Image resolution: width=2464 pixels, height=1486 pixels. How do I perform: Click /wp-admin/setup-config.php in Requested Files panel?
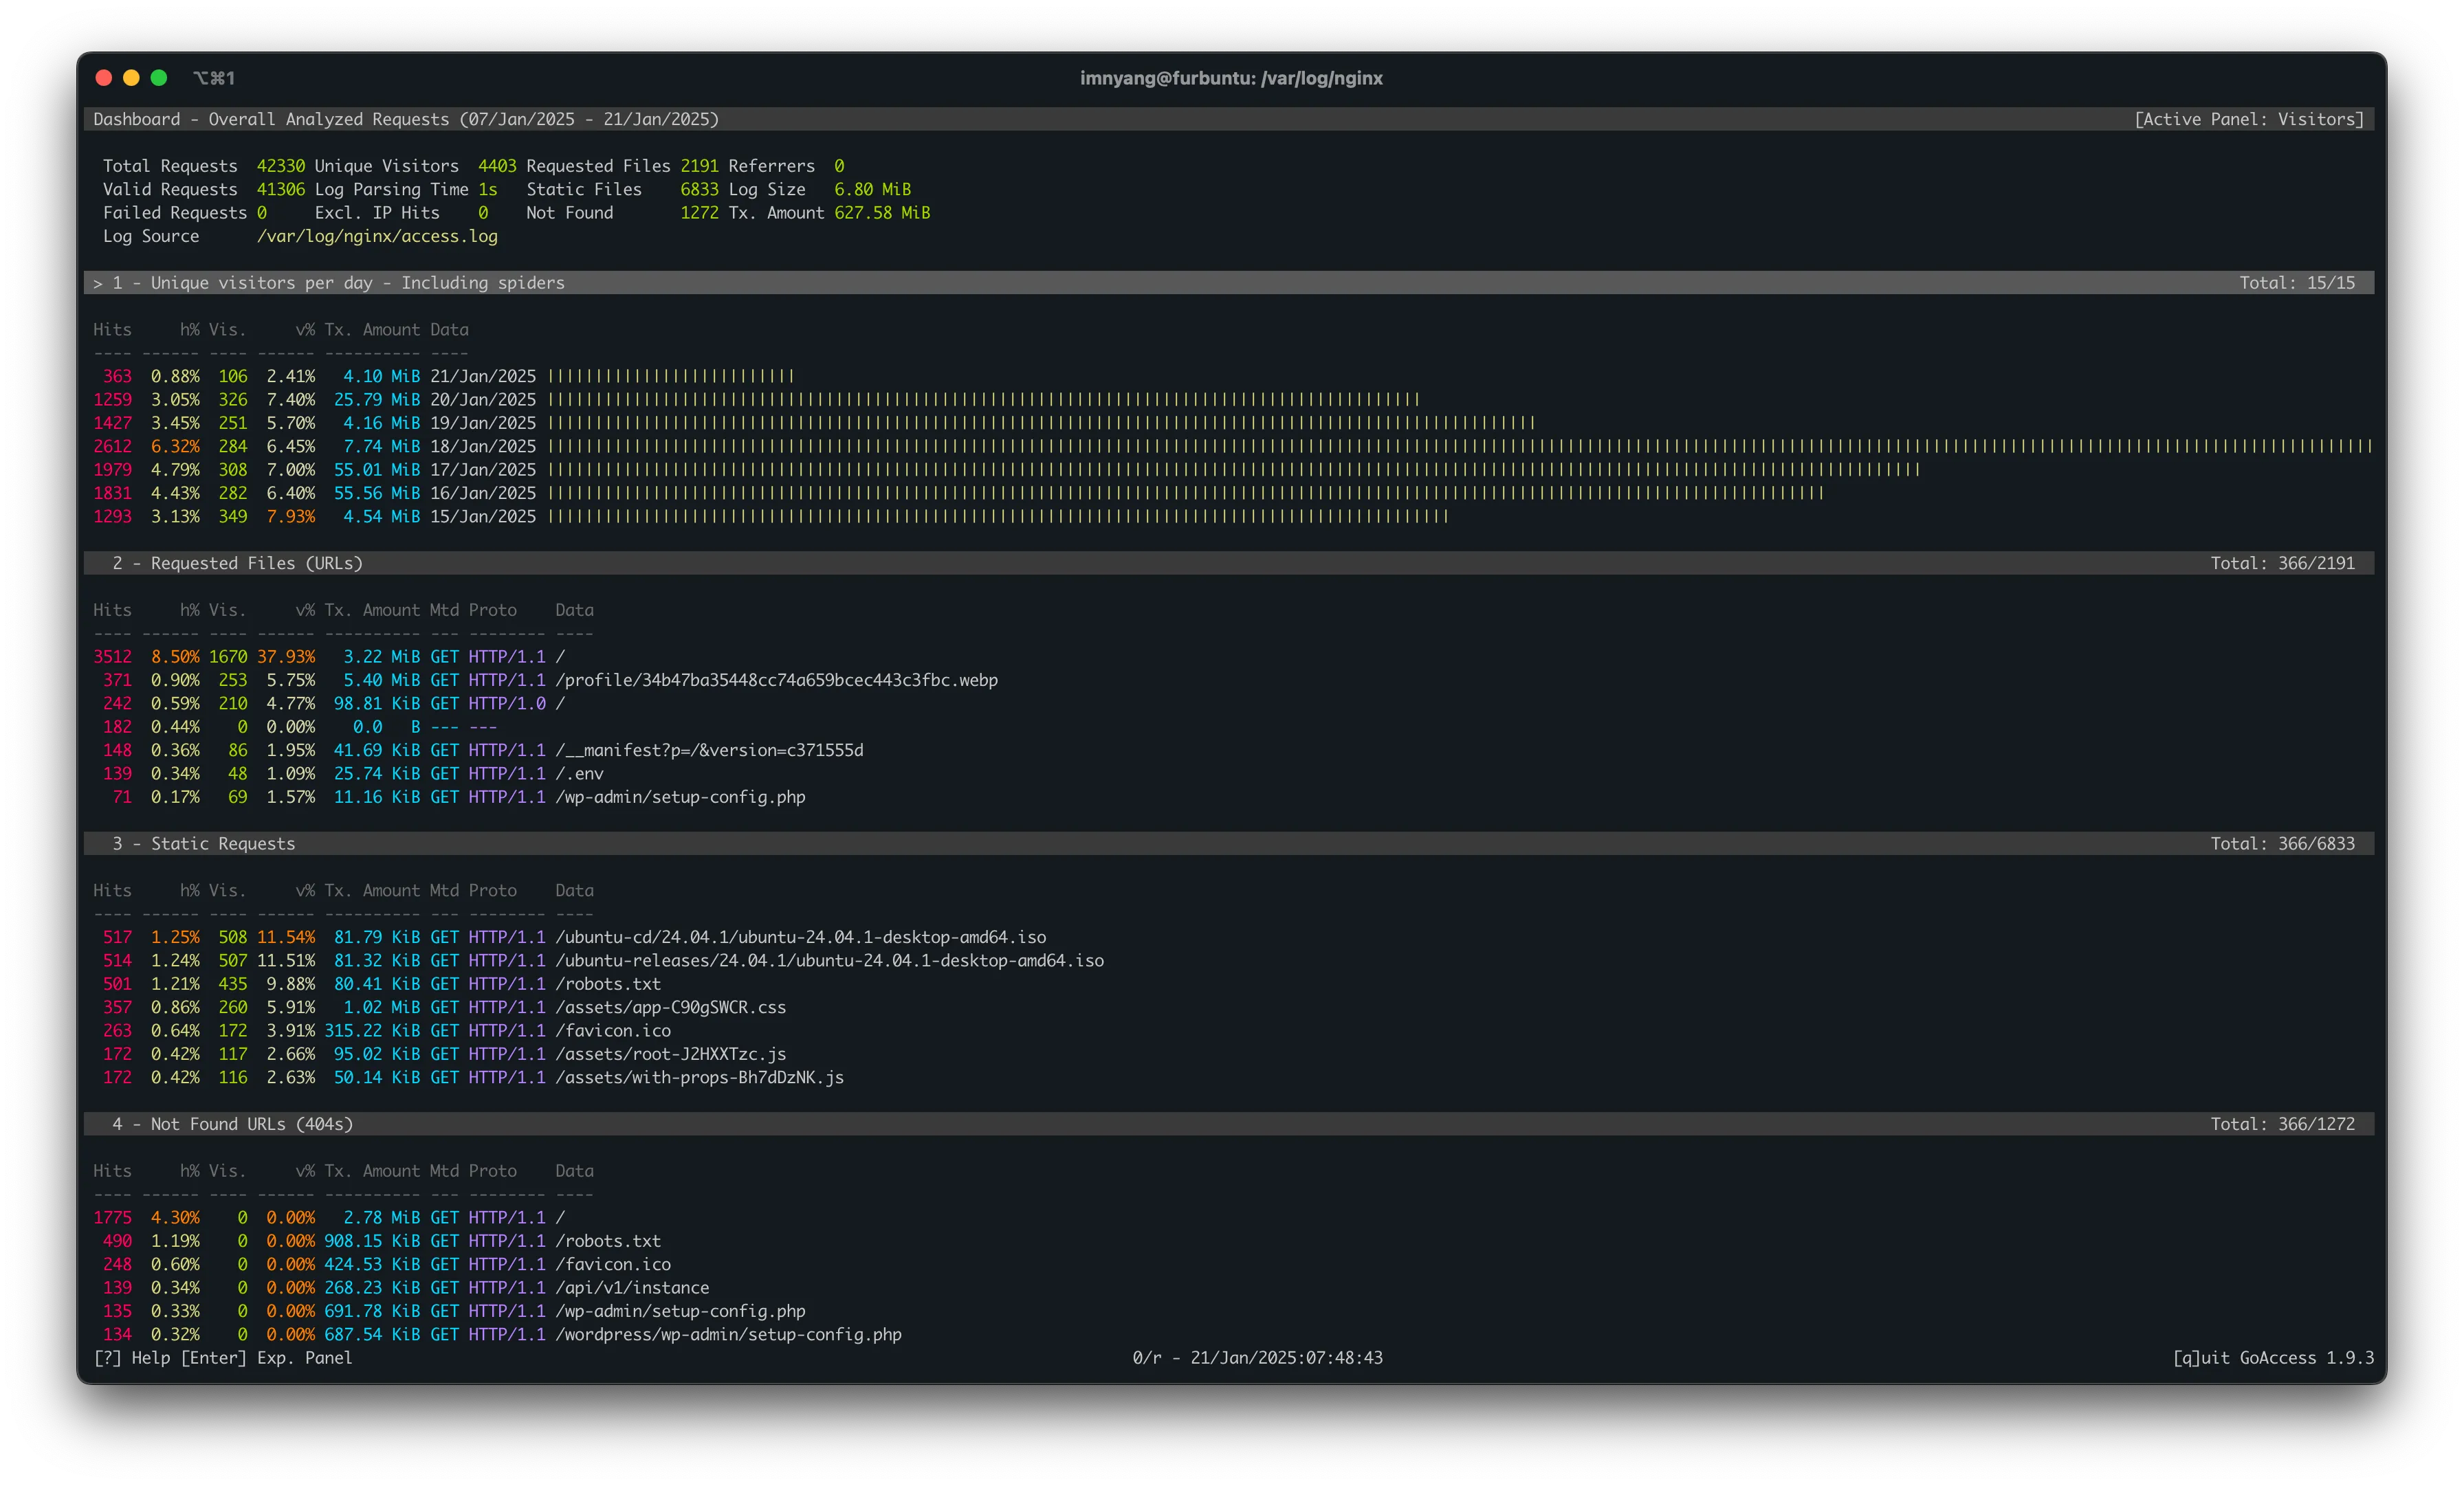[680, 797]
